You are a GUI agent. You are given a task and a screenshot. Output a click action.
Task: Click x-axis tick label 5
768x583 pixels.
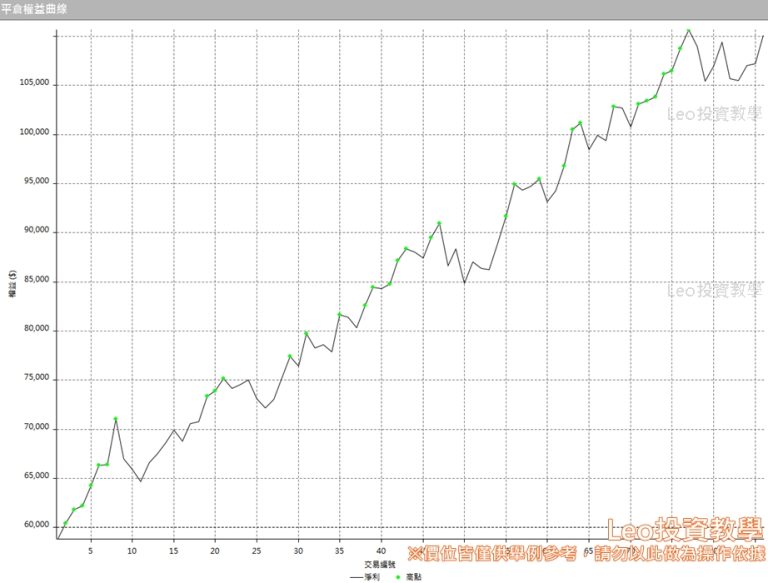coord(90,551)
